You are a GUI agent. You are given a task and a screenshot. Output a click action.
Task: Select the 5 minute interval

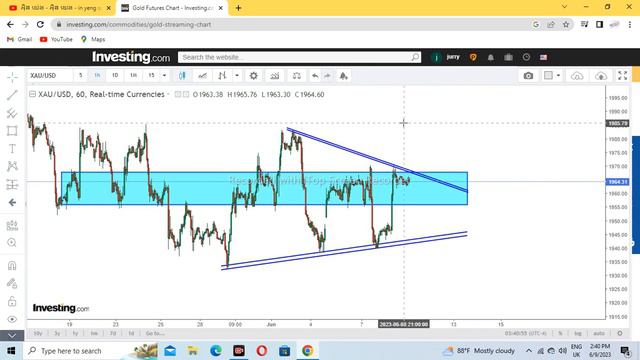point(80,76)
